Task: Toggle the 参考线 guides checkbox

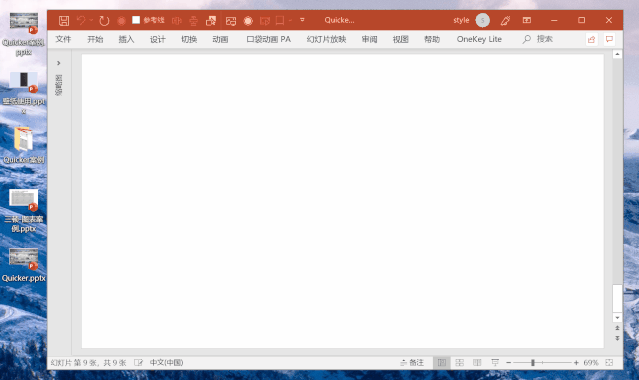Action: pyautogui.click(x=136, y=20)
